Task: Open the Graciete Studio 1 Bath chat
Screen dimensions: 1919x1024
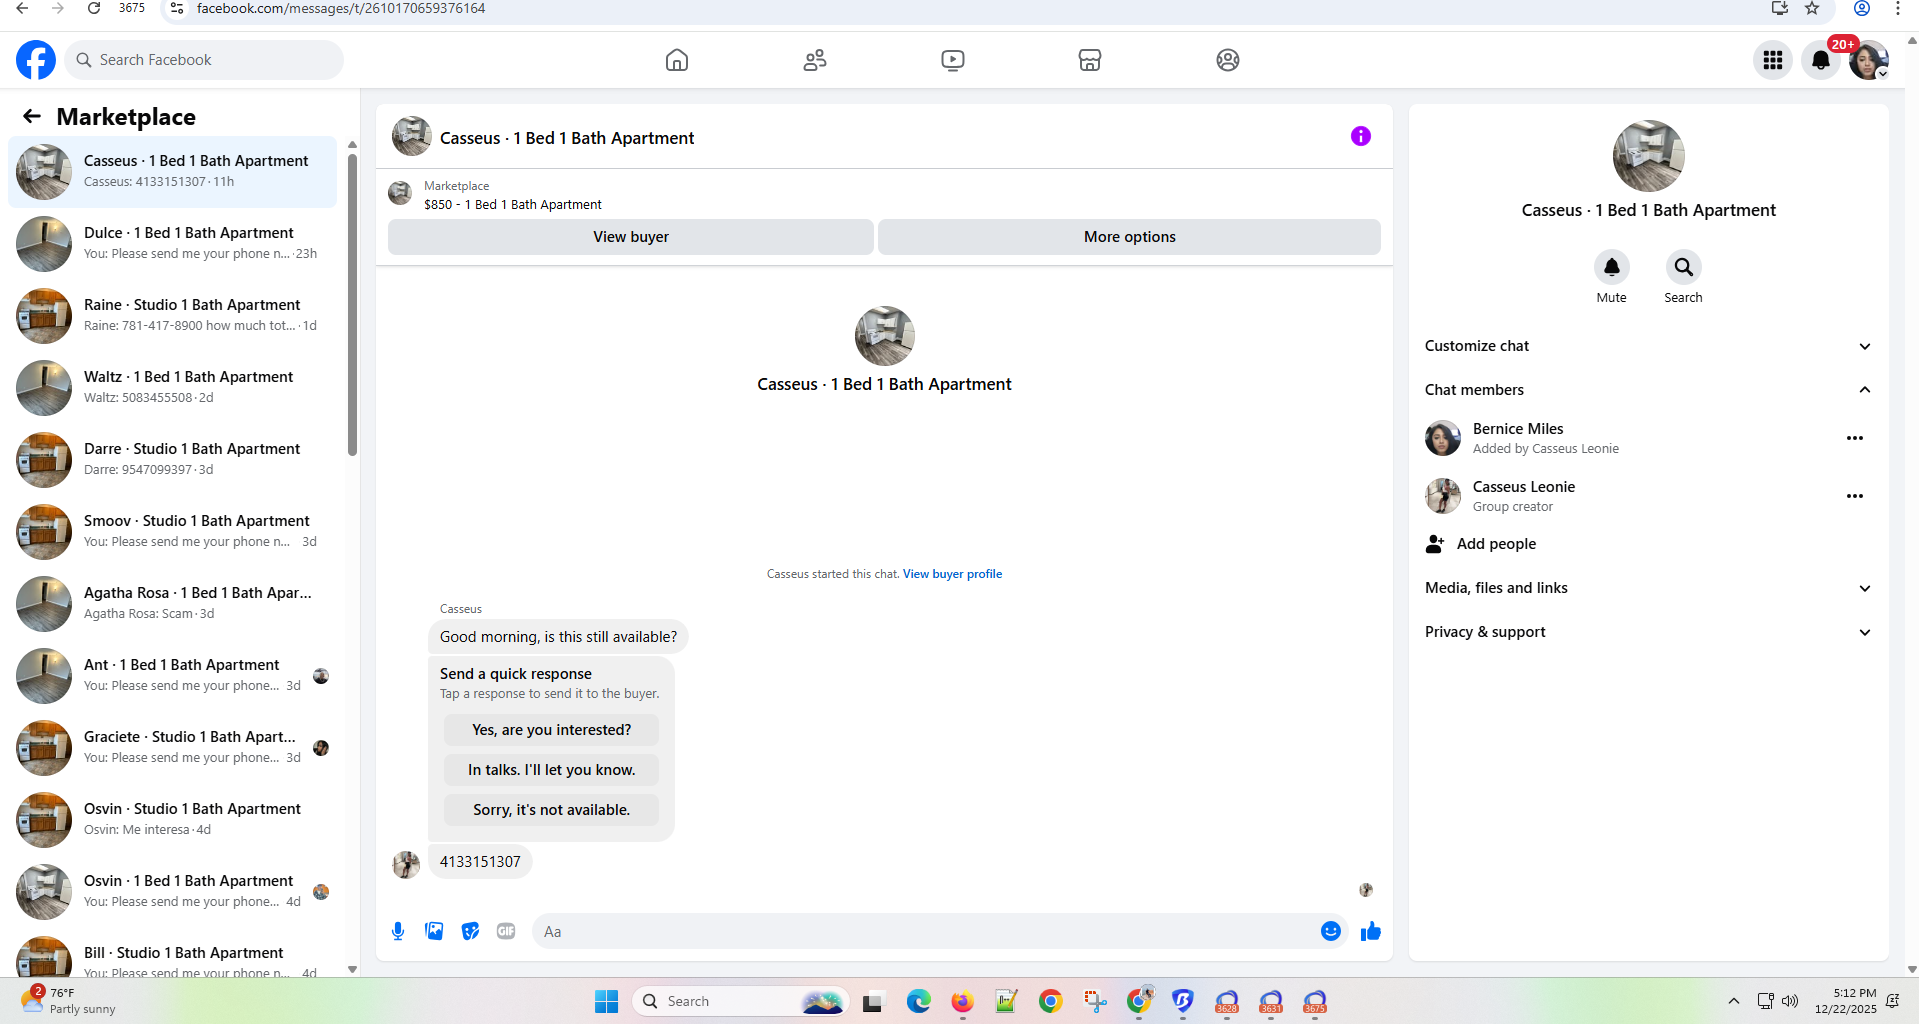Action: [173, 748]
